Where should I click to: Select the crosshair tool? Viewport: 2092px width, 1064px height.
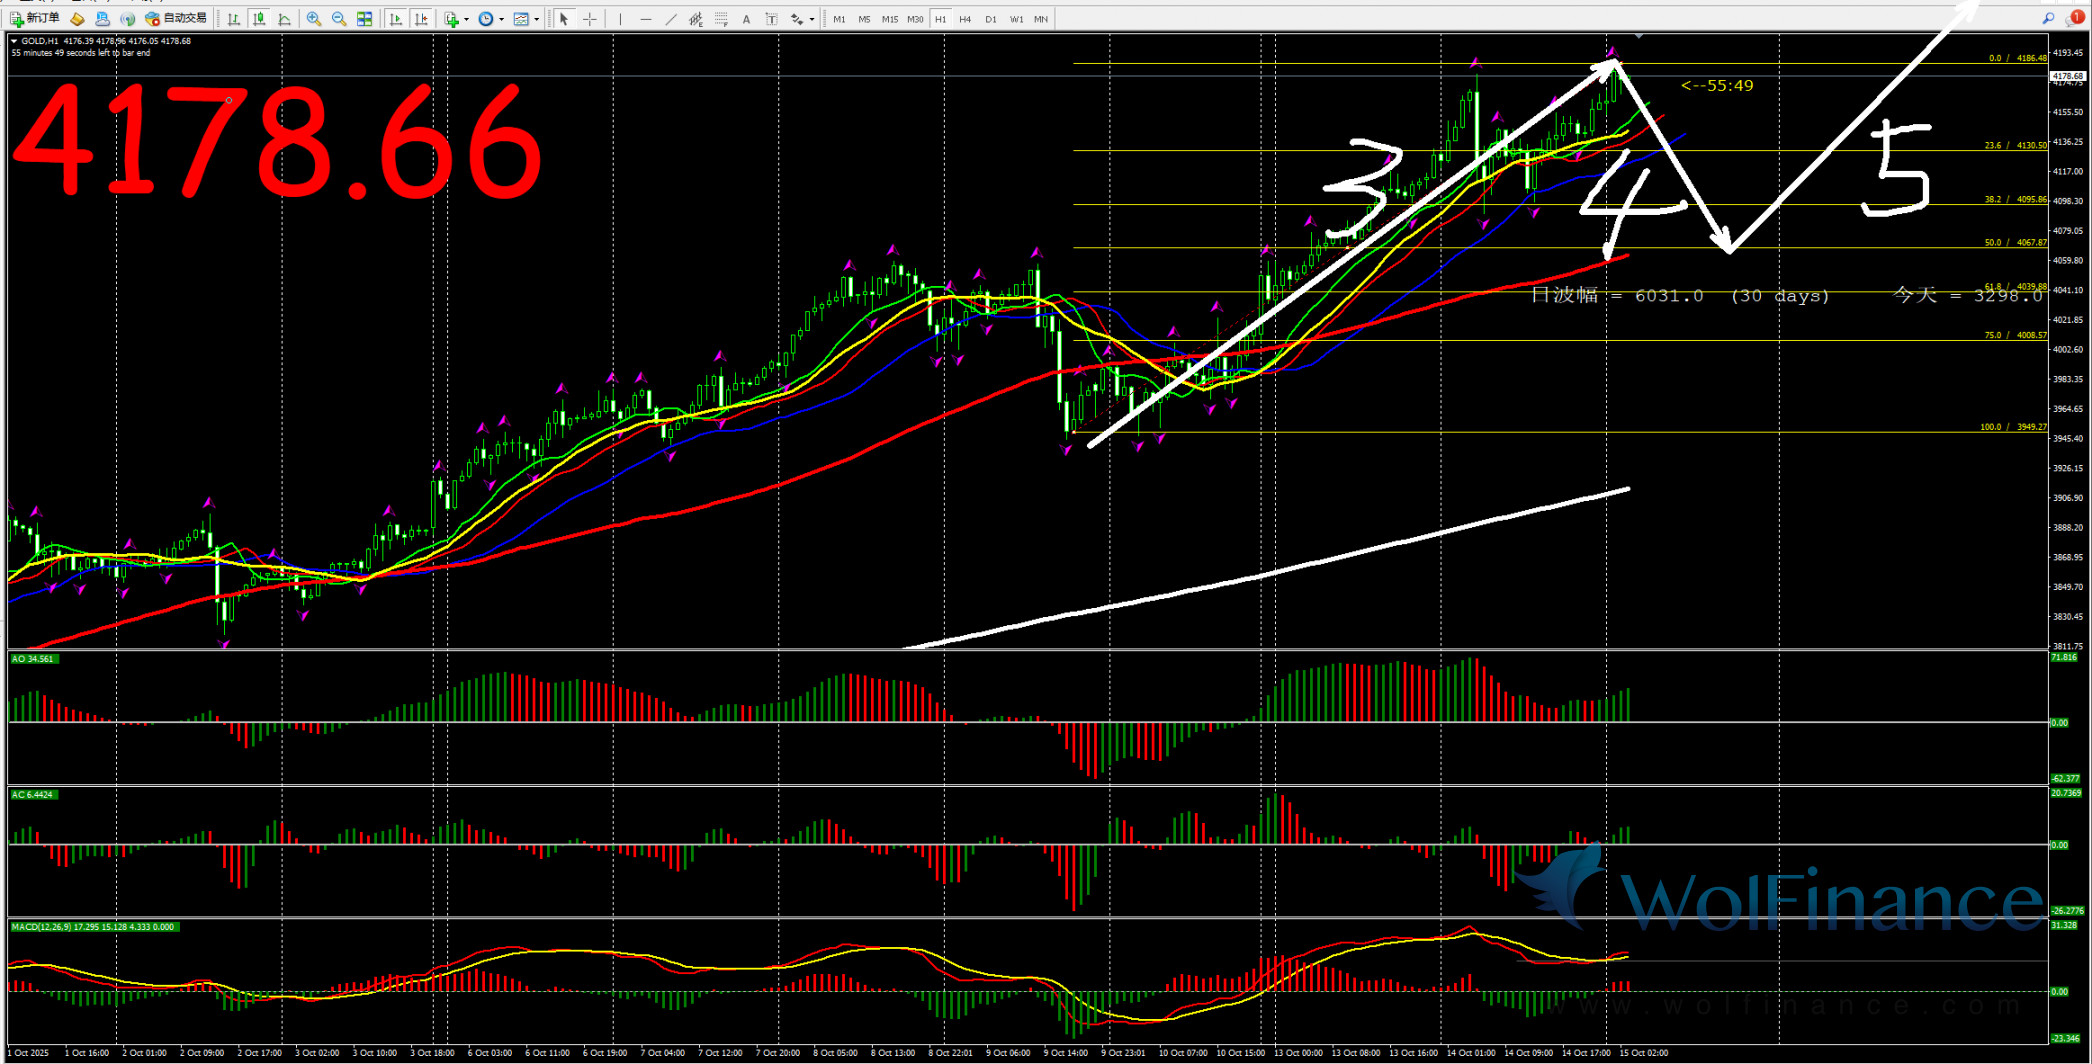click(x=590, y=19)
